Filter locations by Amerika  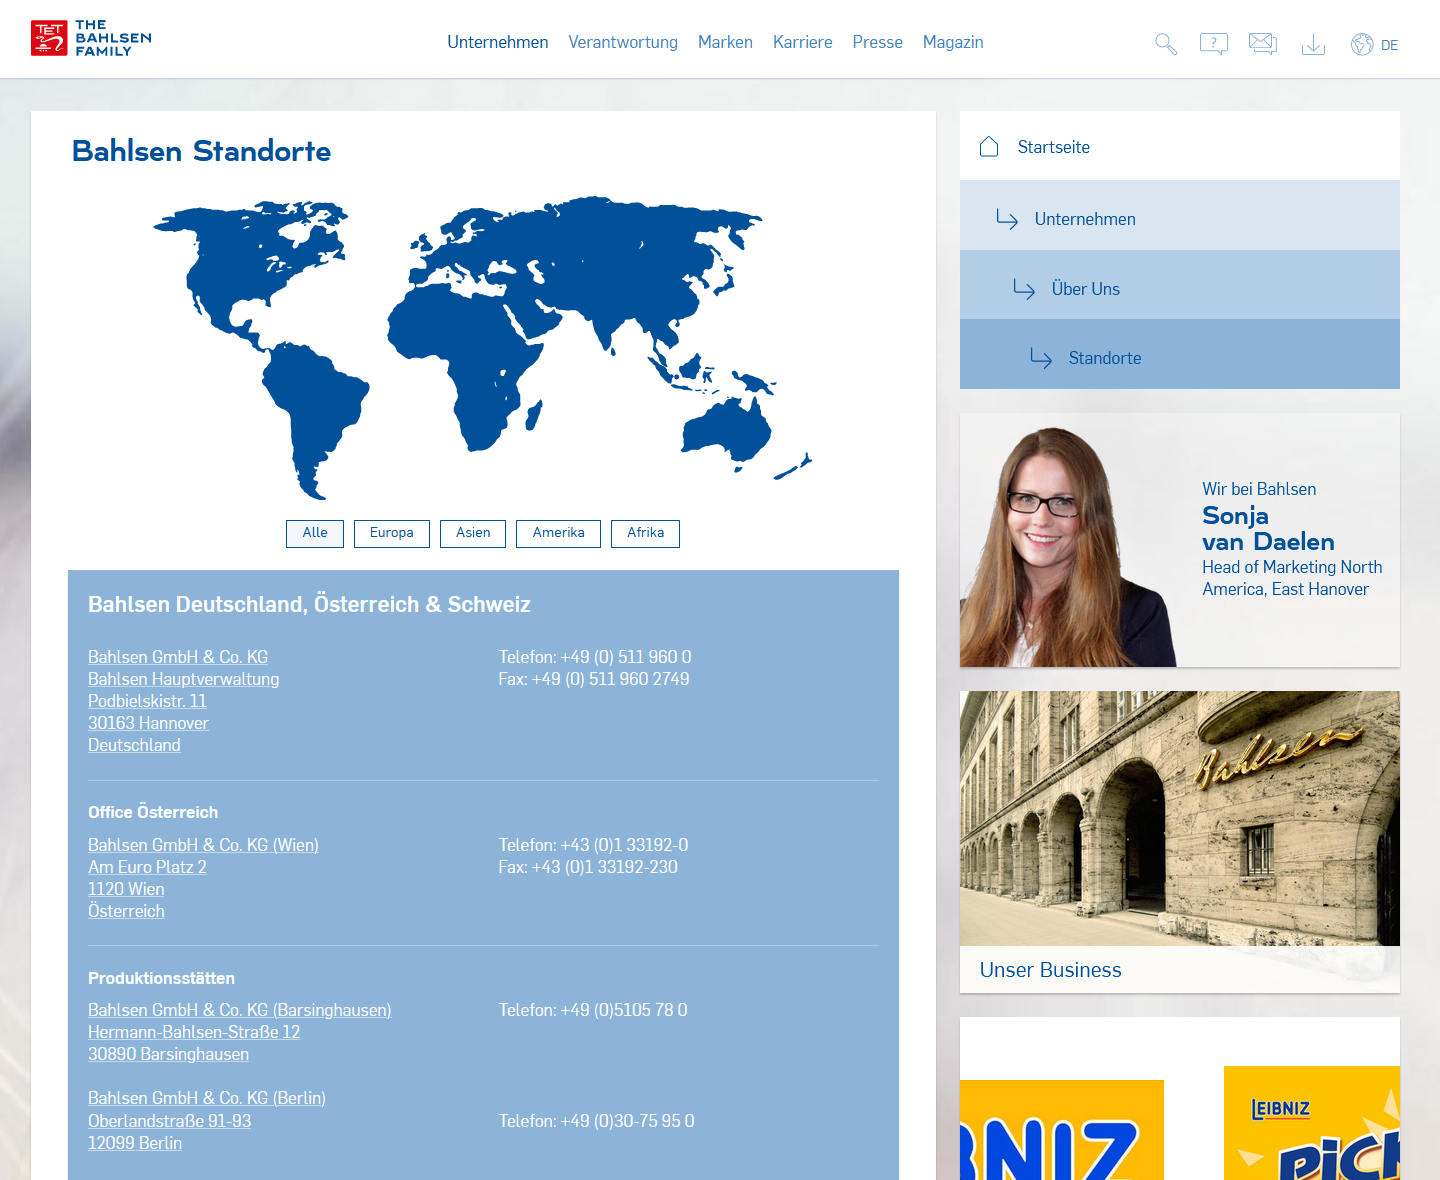pyautogui.click(x=558, y=533)
